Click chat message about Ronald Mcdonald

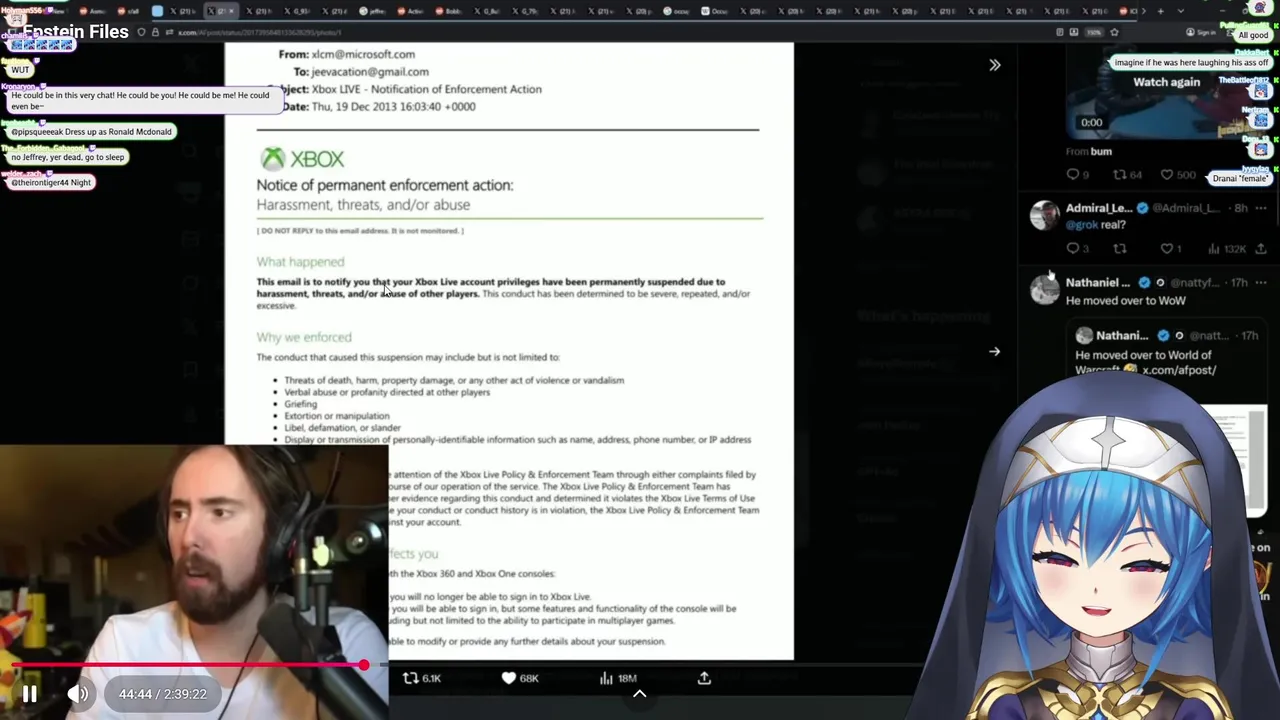(92, 132)
